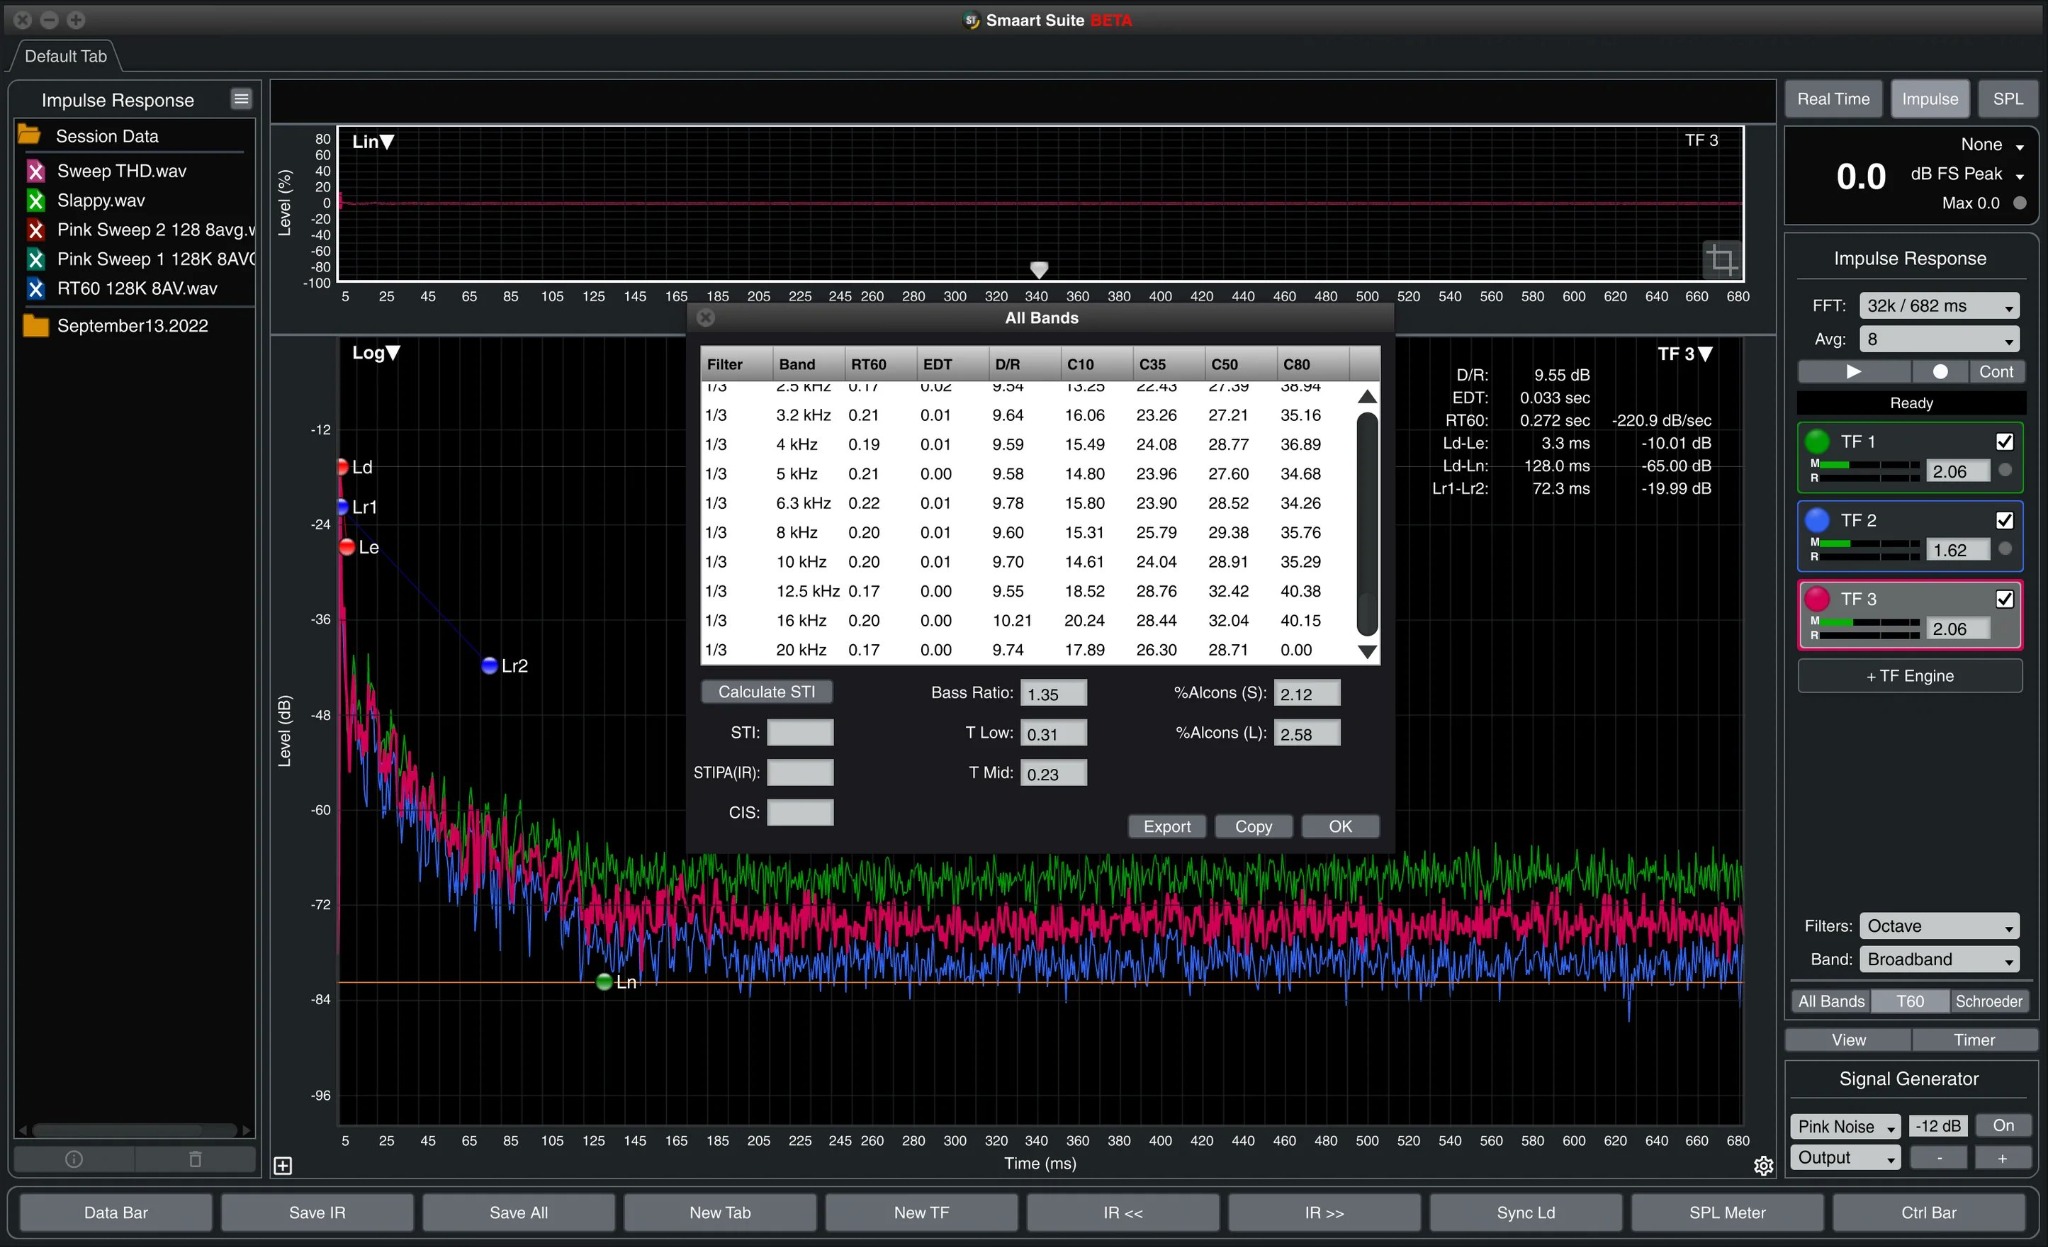Remove Slappy.wav using its delete icon
The width and height of the screenshot is (2048, 1247).
pos(36,200)
